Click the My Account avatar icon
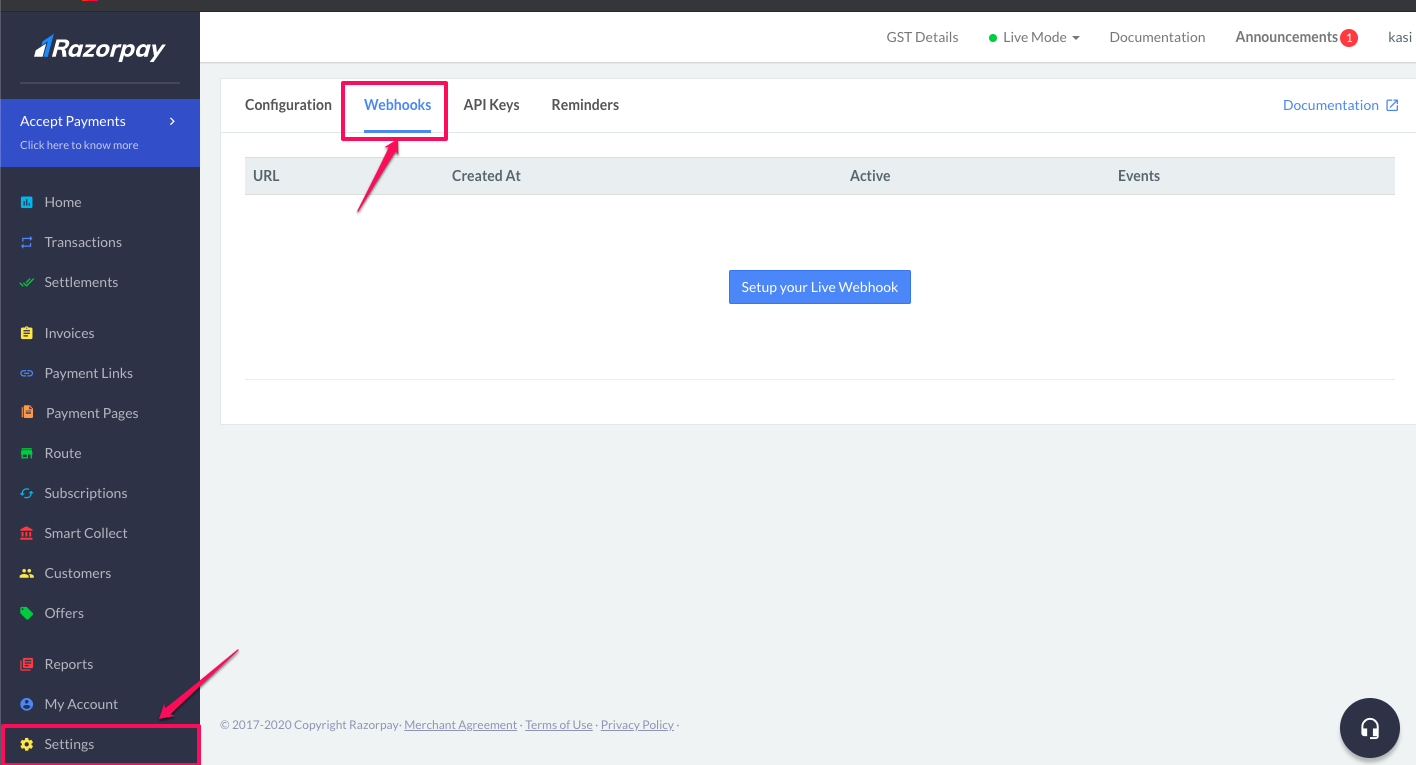Screen dimensions: 1416x765 (x=27, y=704)
